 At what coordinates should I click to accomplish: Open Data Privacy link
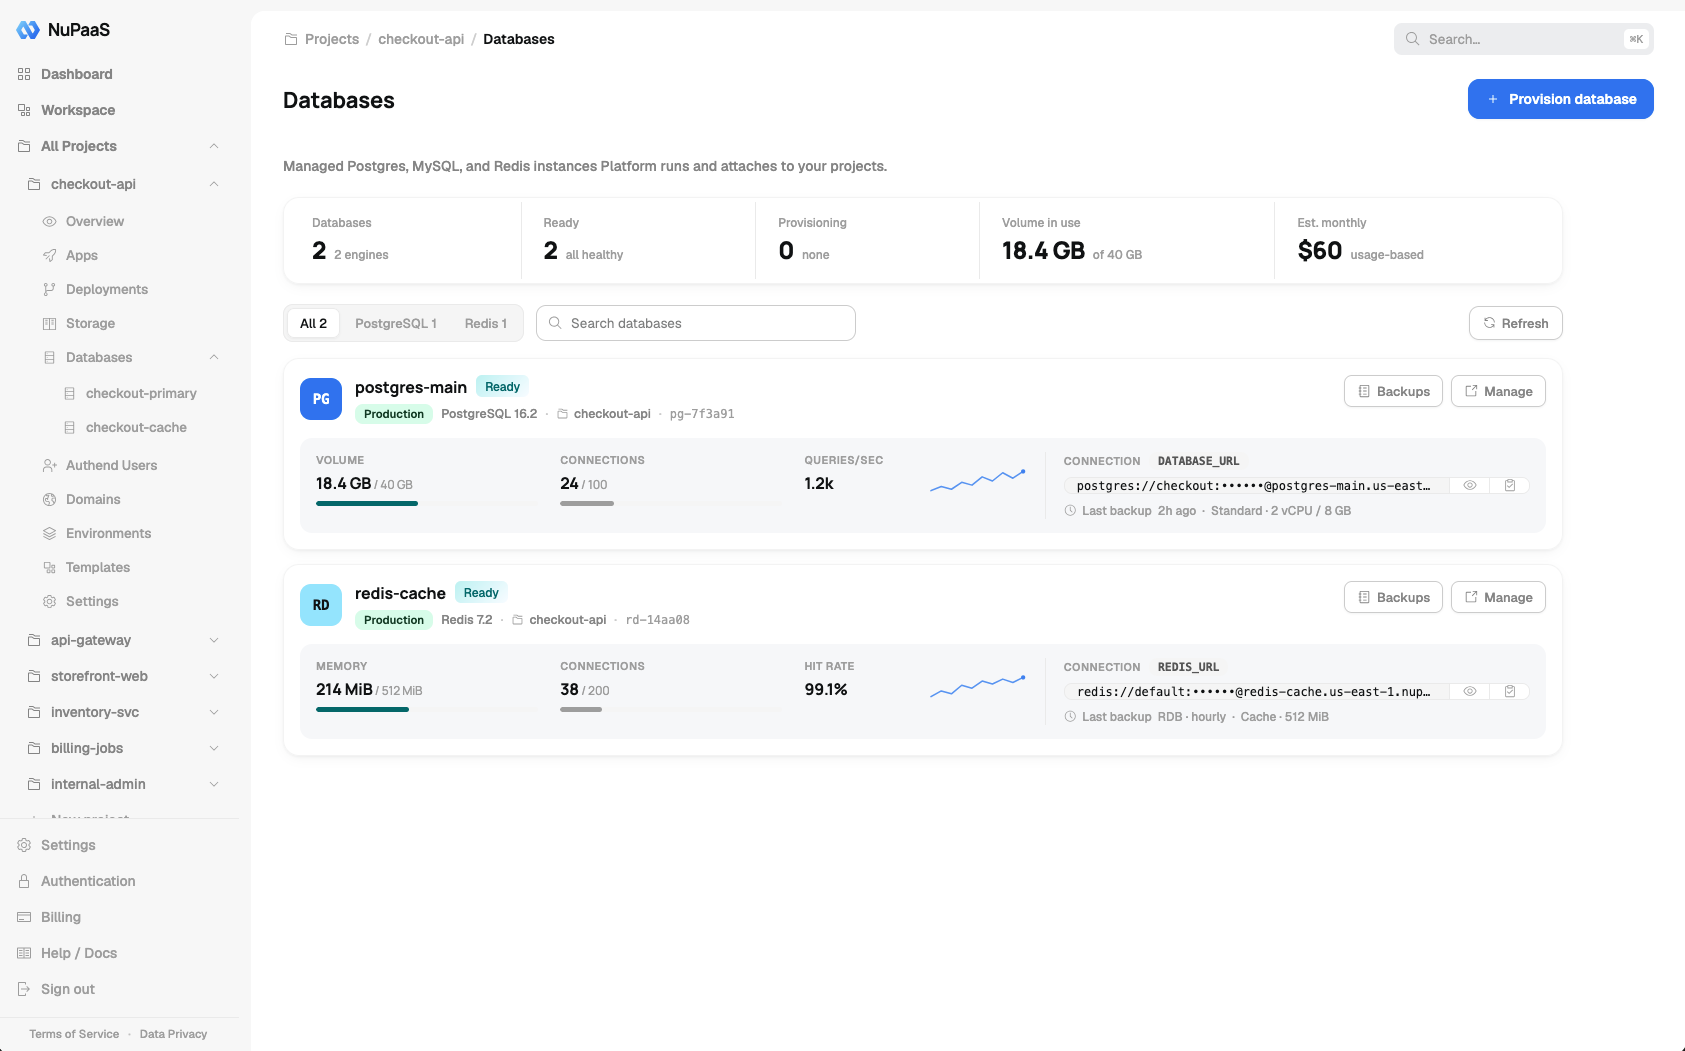(173, 1034)
